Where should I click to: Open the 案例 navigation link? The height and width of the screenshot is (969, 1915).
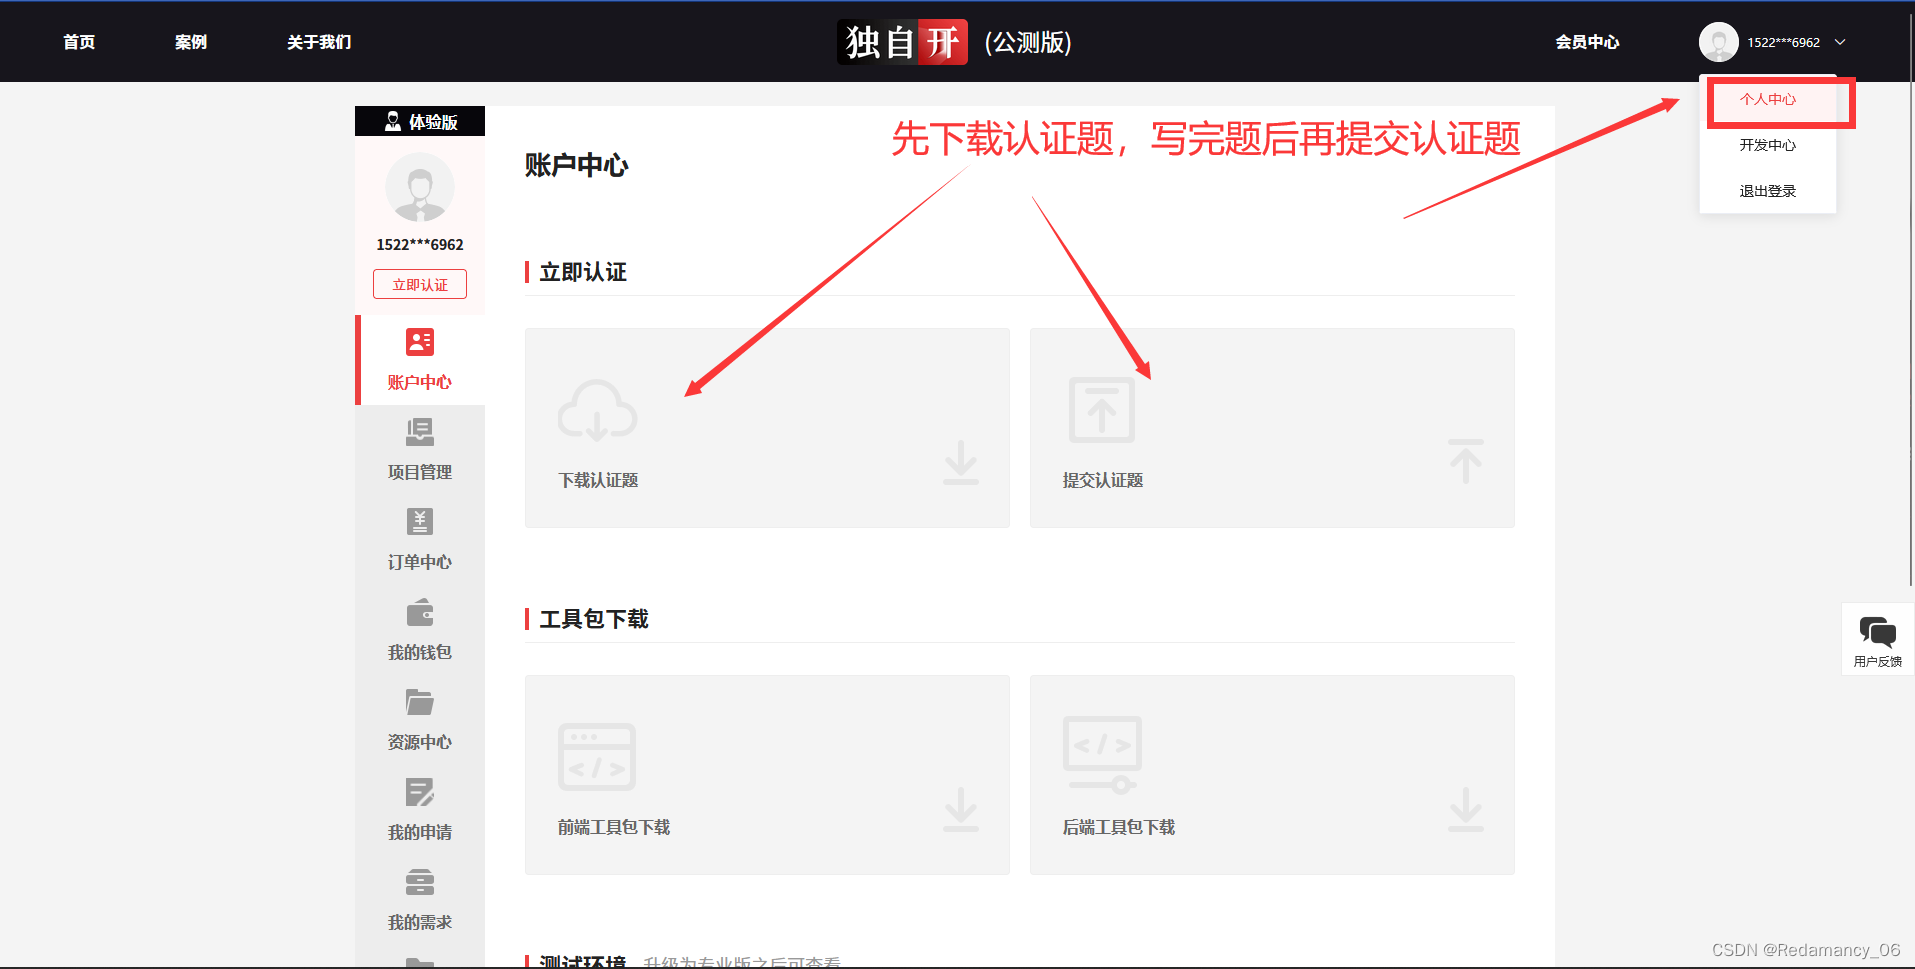(191, 42)
